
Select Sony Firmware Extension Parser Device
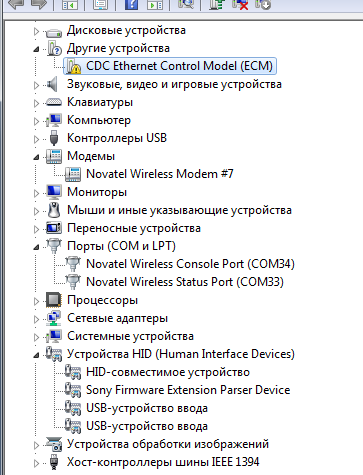coord(188,390)
